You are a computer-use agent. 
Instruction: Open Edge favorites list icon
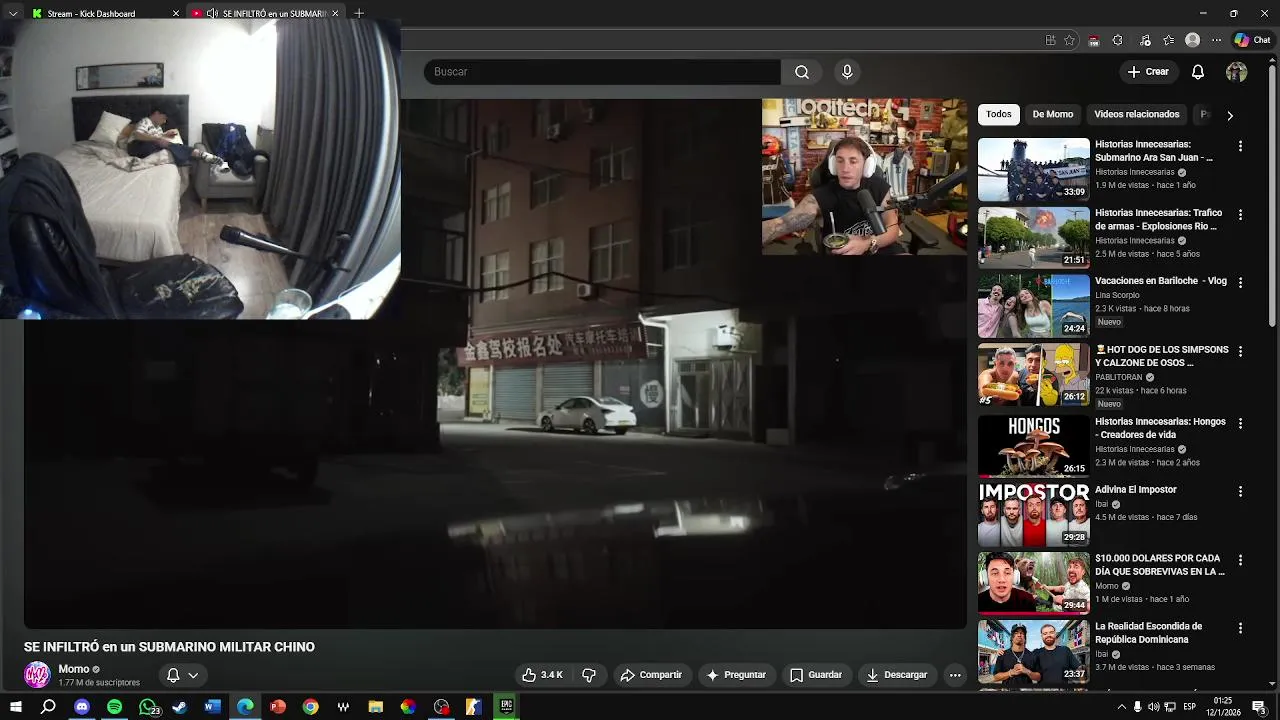click(1168, 40)
